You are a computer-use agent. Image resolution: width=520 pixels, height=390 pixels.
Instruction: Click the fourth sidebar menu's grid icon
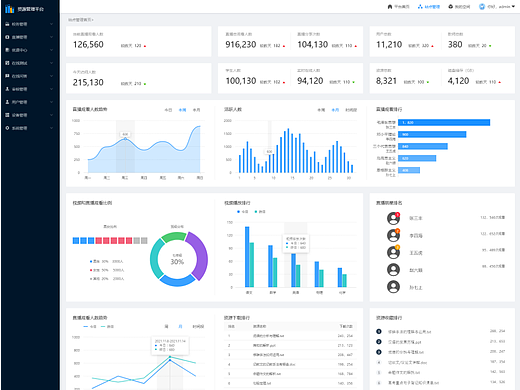tap(7, 63)
